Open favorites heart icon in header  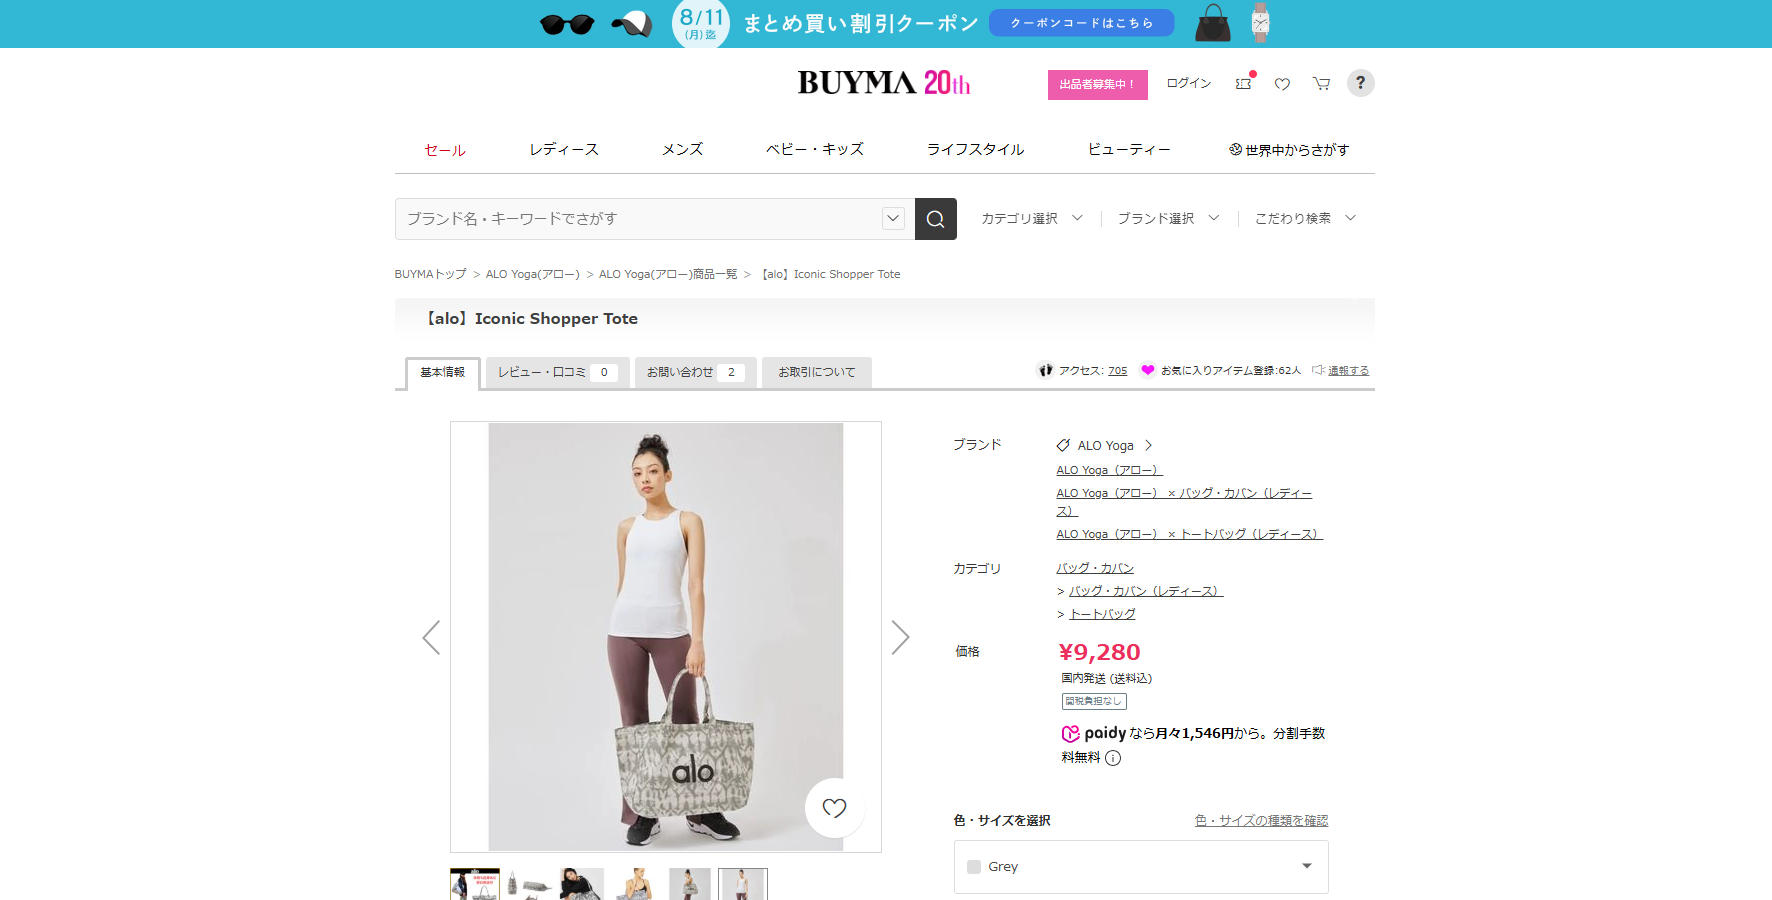[1282, 84]
